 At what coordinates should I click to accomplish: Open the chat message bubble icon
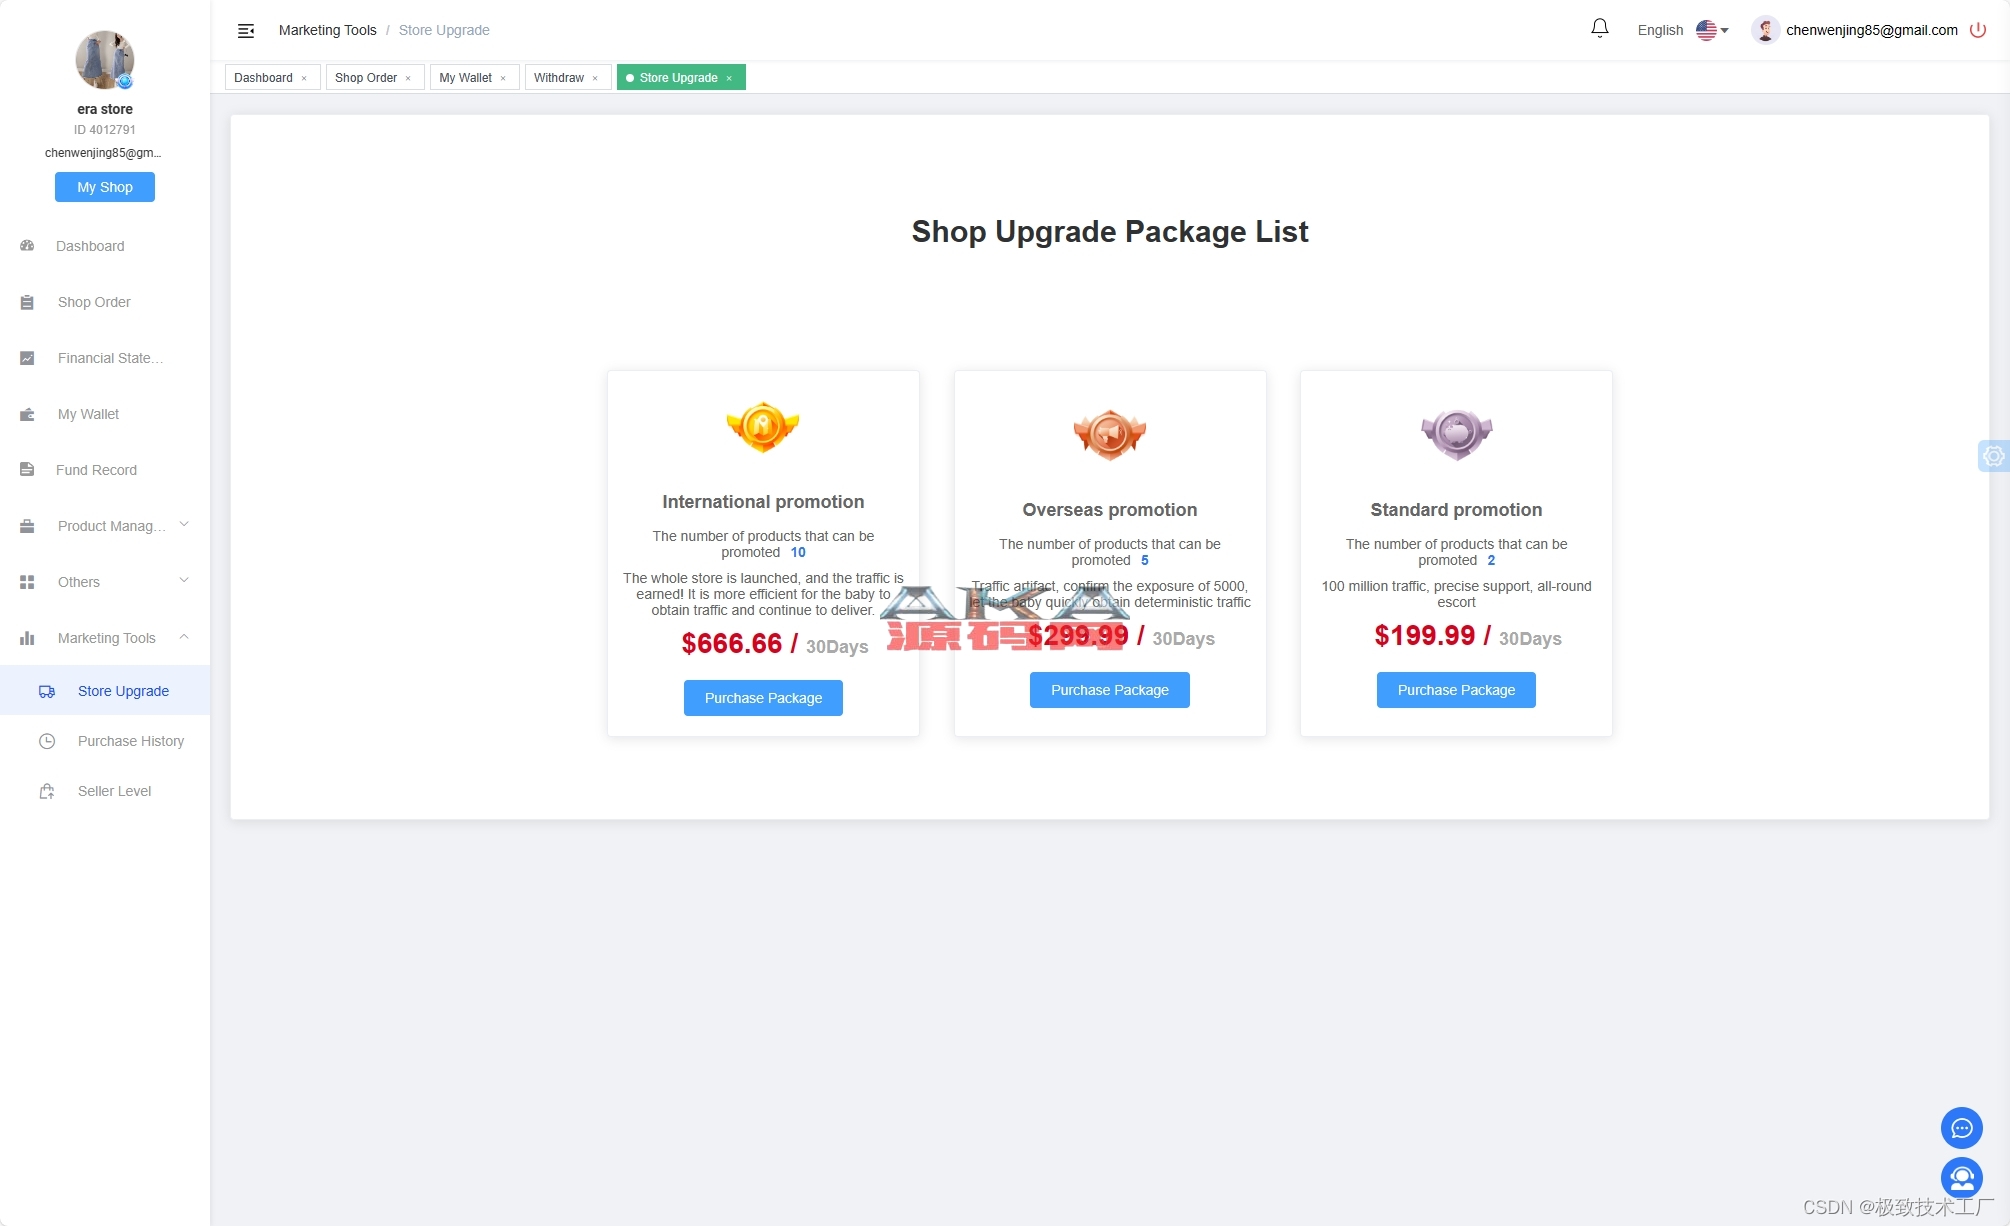[1961, 1128]
